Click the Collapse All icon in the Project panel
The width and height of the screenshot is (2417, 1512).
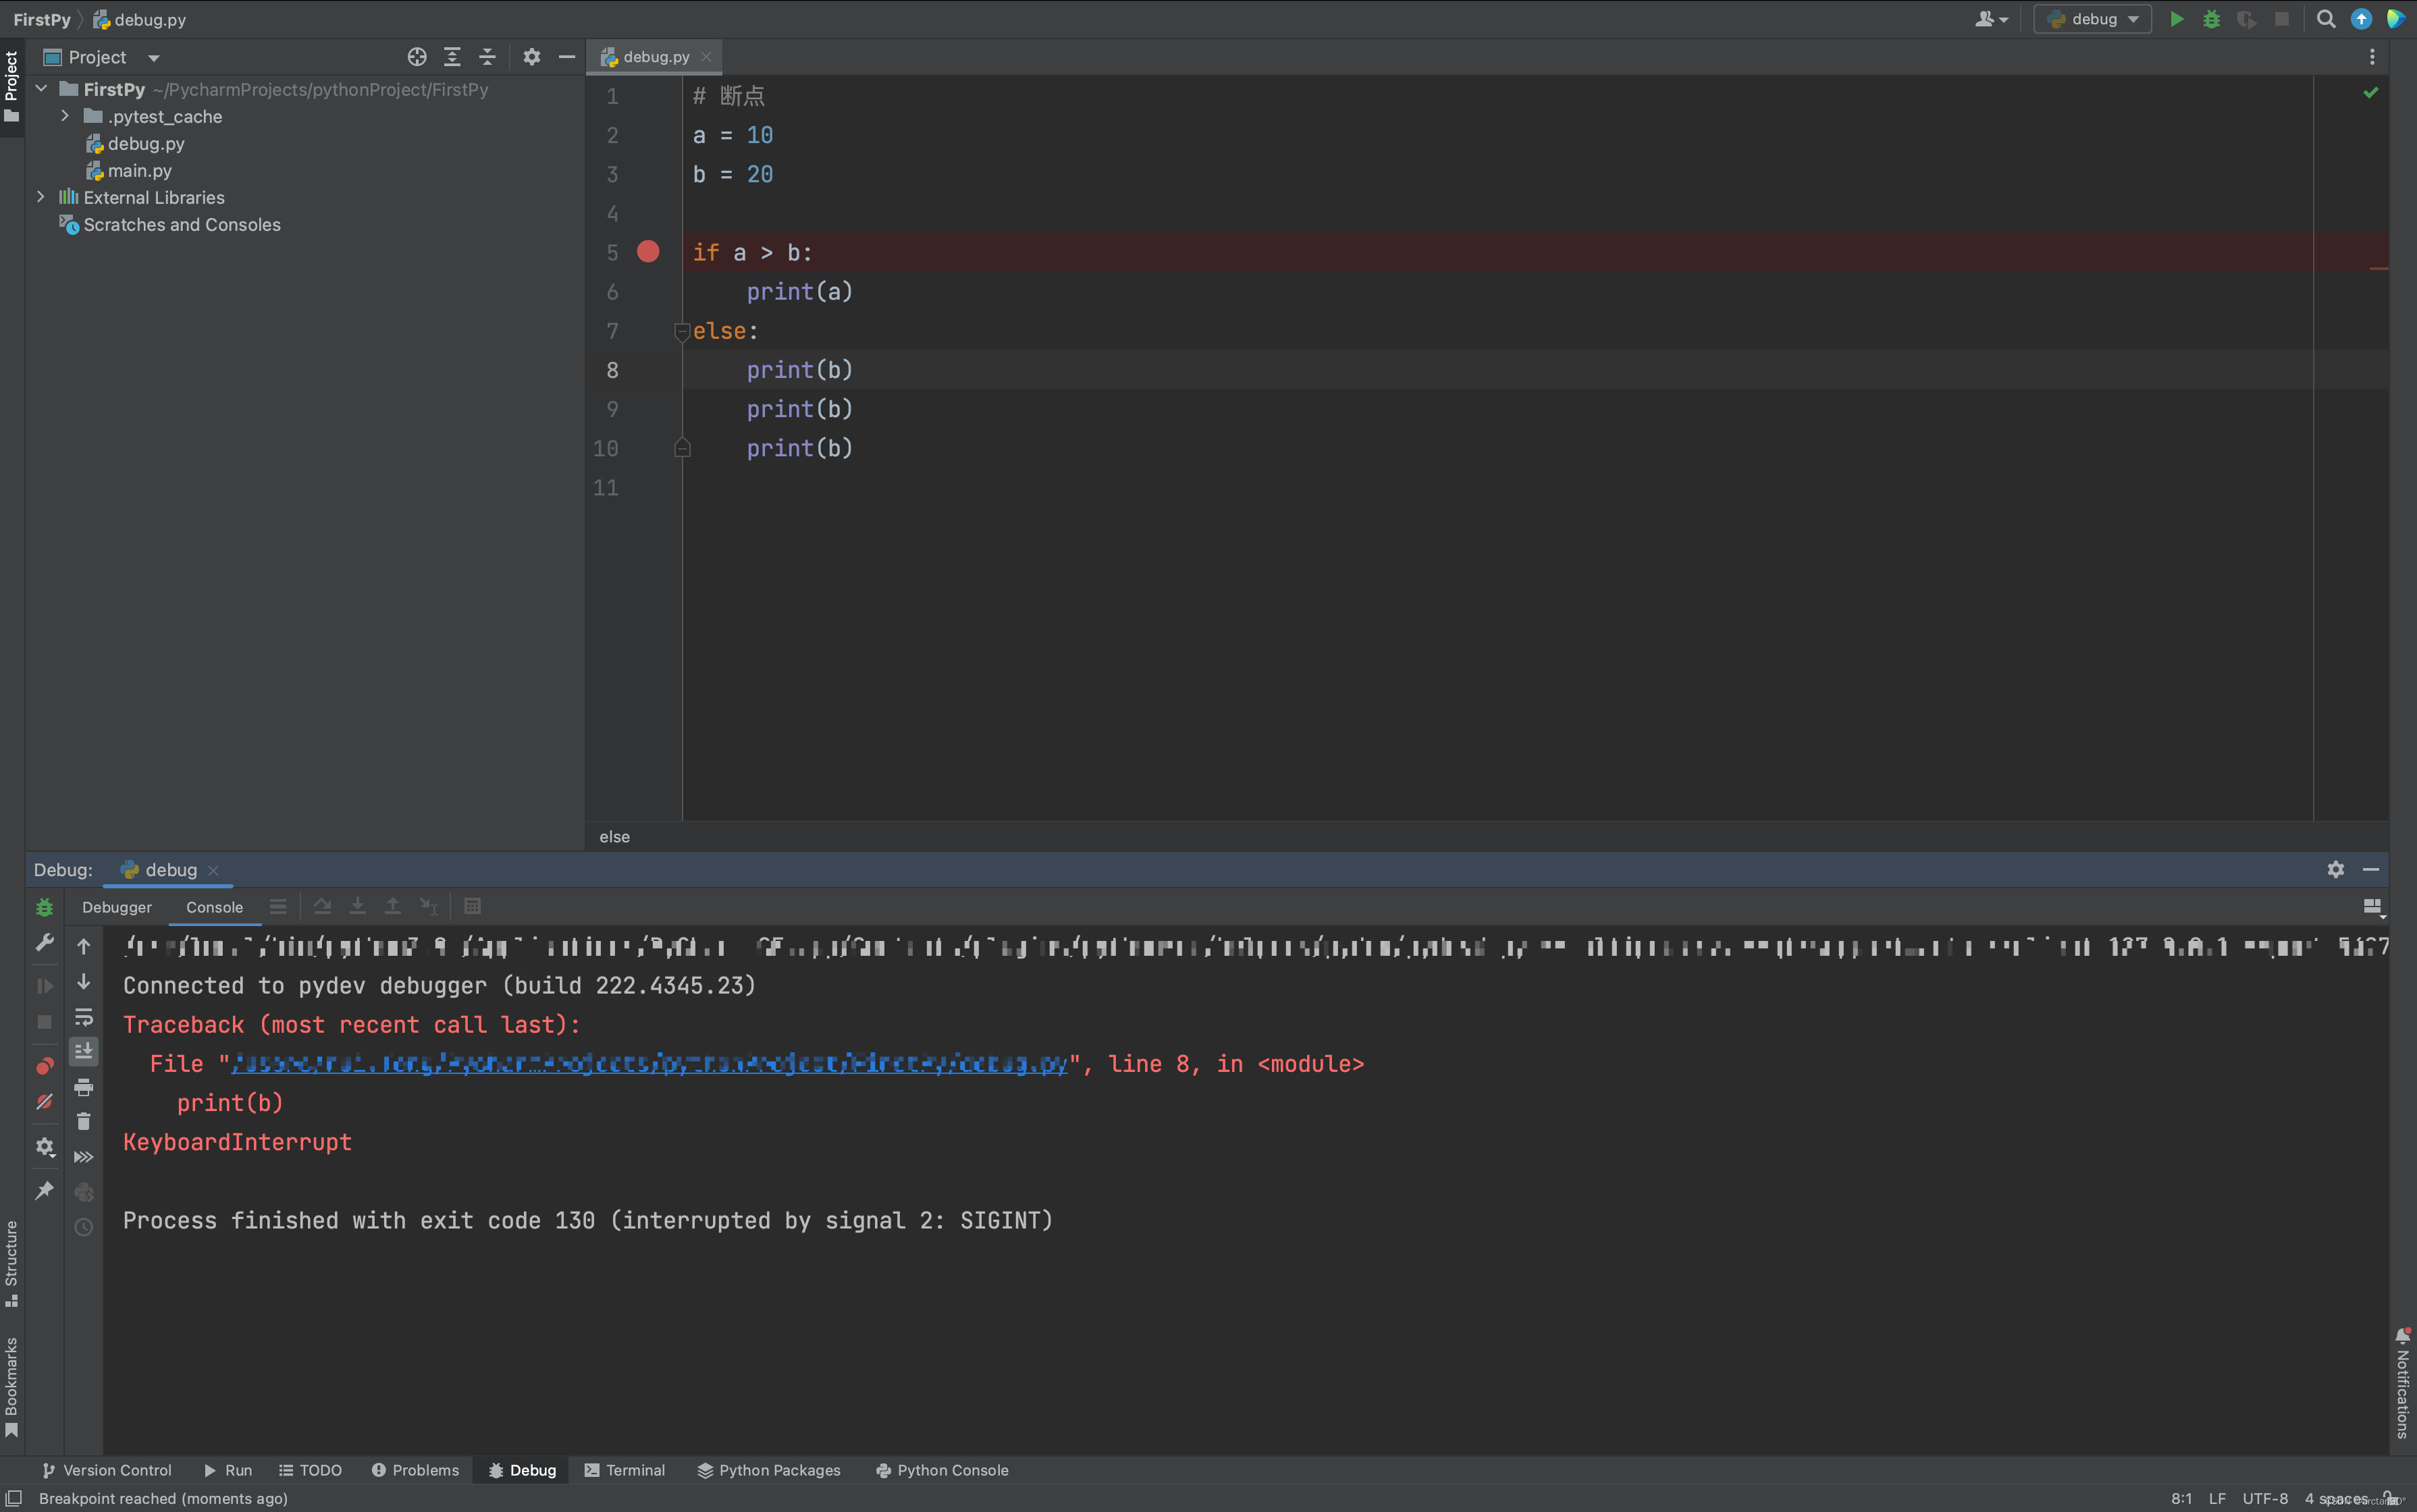pyautogui.click(x=487, y=57)
